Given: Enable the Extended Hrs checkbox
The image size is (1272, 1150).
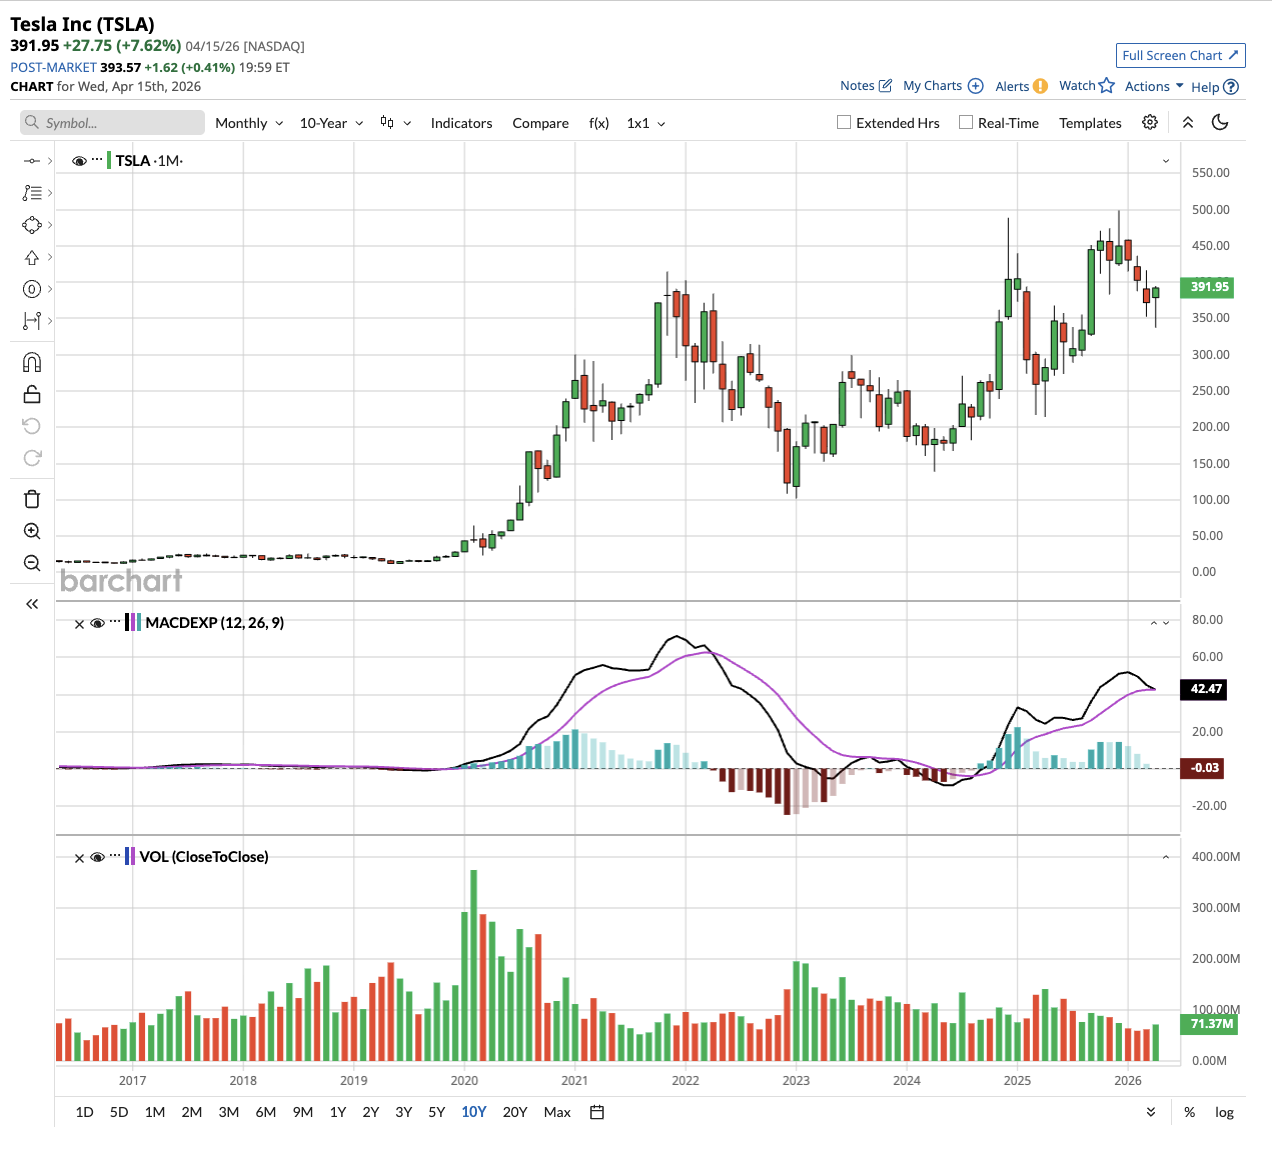Looking at the screenshot, I should coord(844,122).
